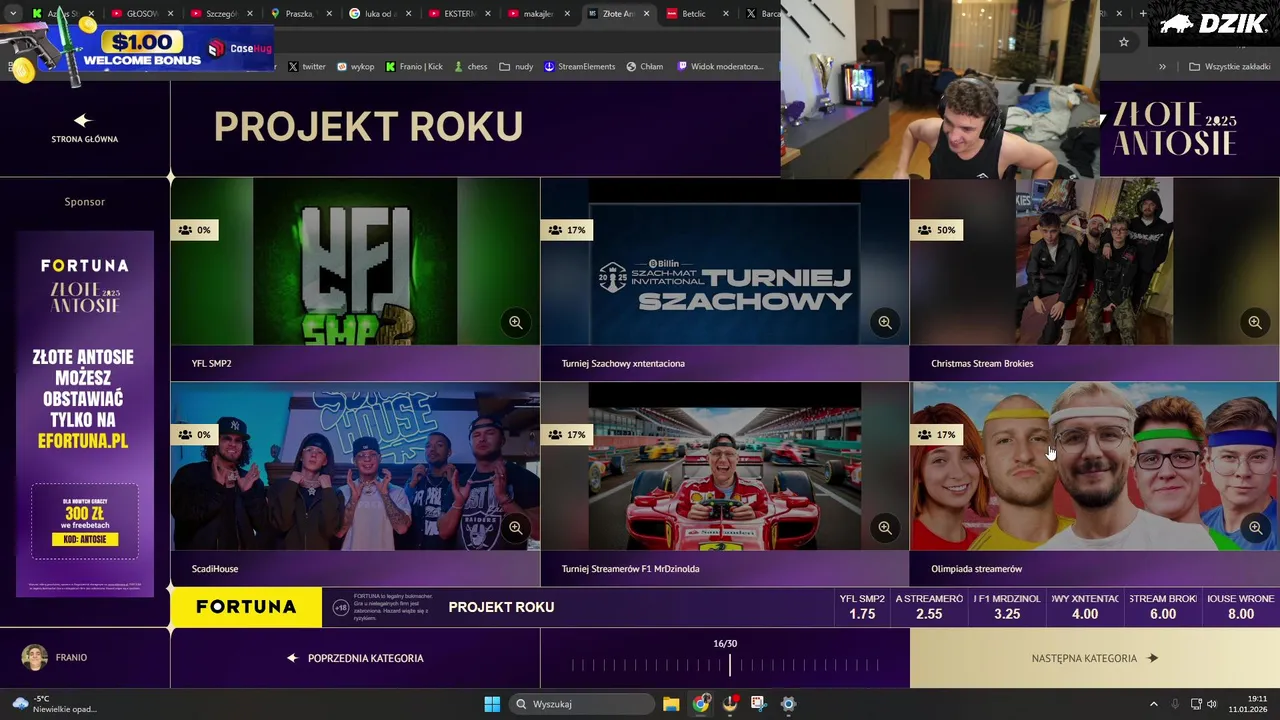This screenshot has height=720, width=1280.
Task: Open Fortuna sponsor banner on left
Action: click(85, 414)
